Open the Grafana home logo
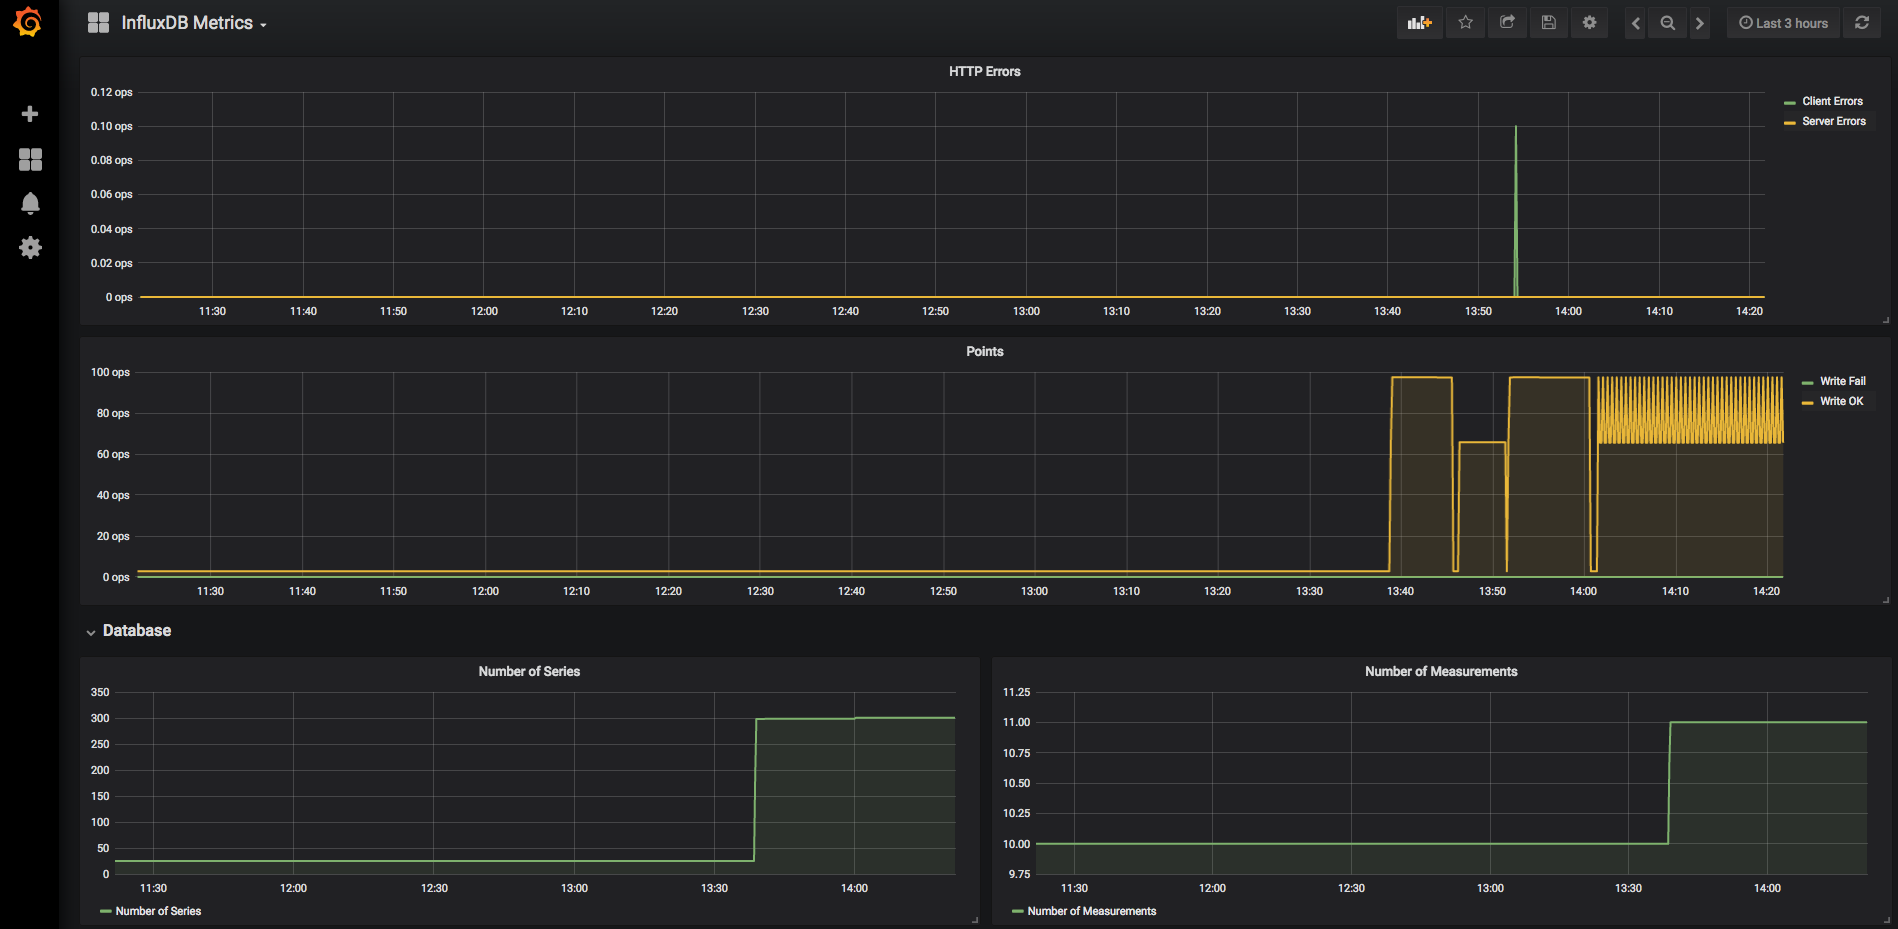This screenshot has width=1898, height=929. 28,22
